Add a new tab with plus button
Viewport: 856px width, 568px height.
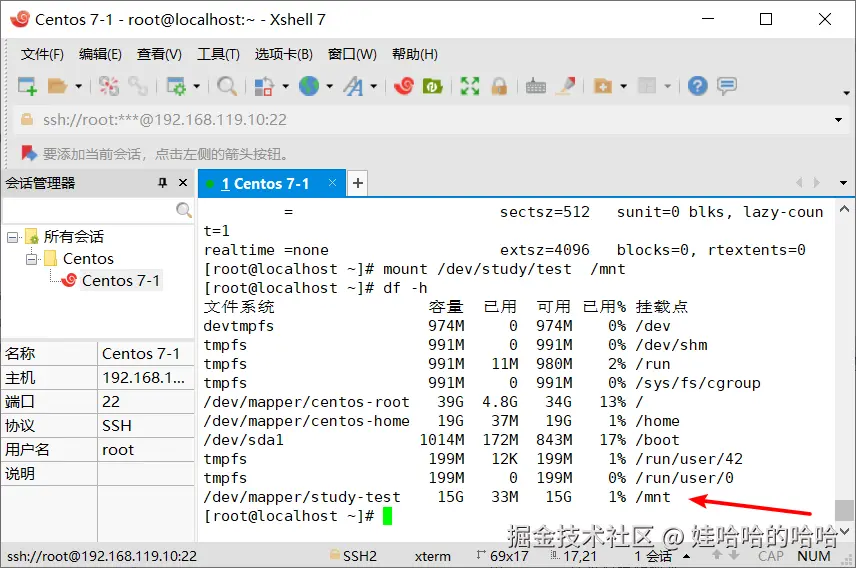358,183
